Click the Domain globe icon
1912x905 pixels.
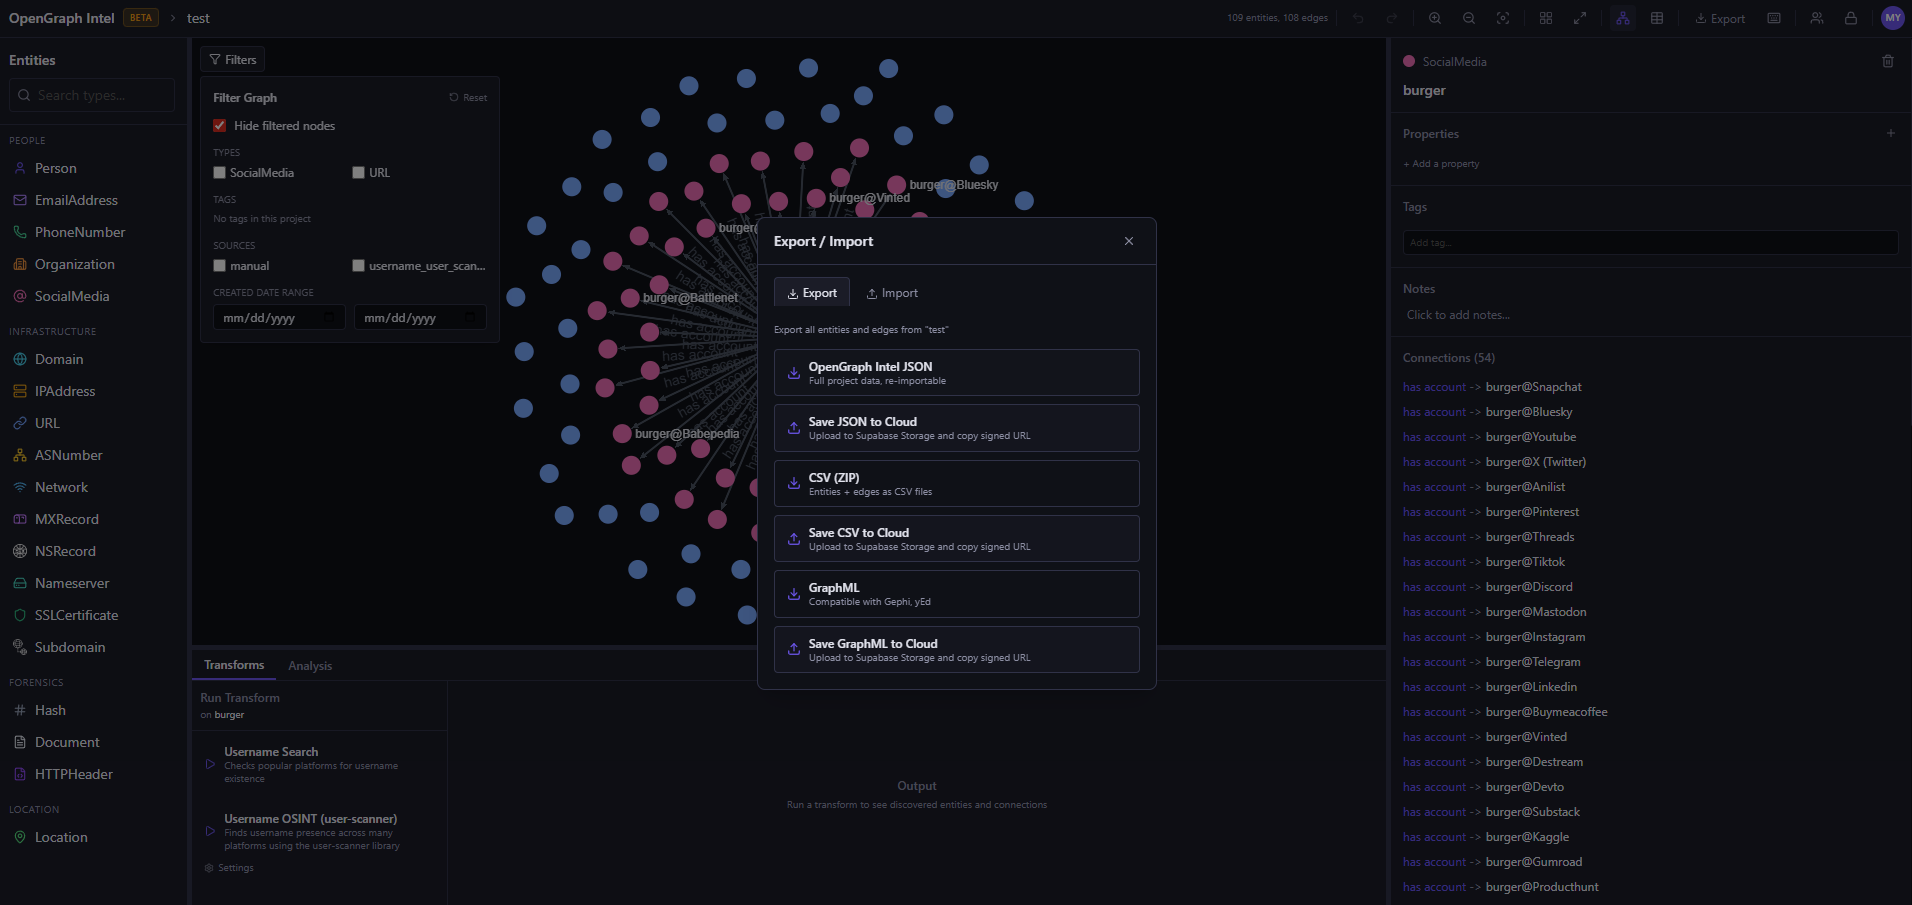(20, 359)
